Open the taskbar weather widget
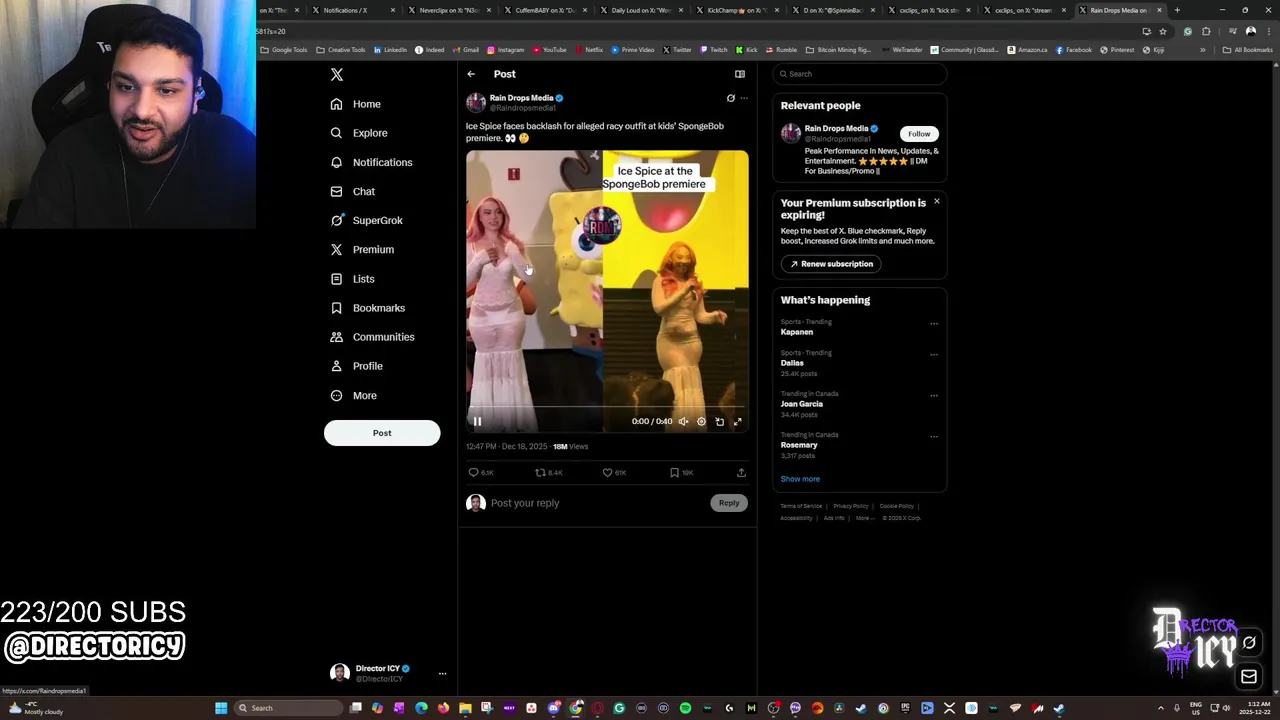The height and width of the screenshot is (720, 1280). click(38, 708)
